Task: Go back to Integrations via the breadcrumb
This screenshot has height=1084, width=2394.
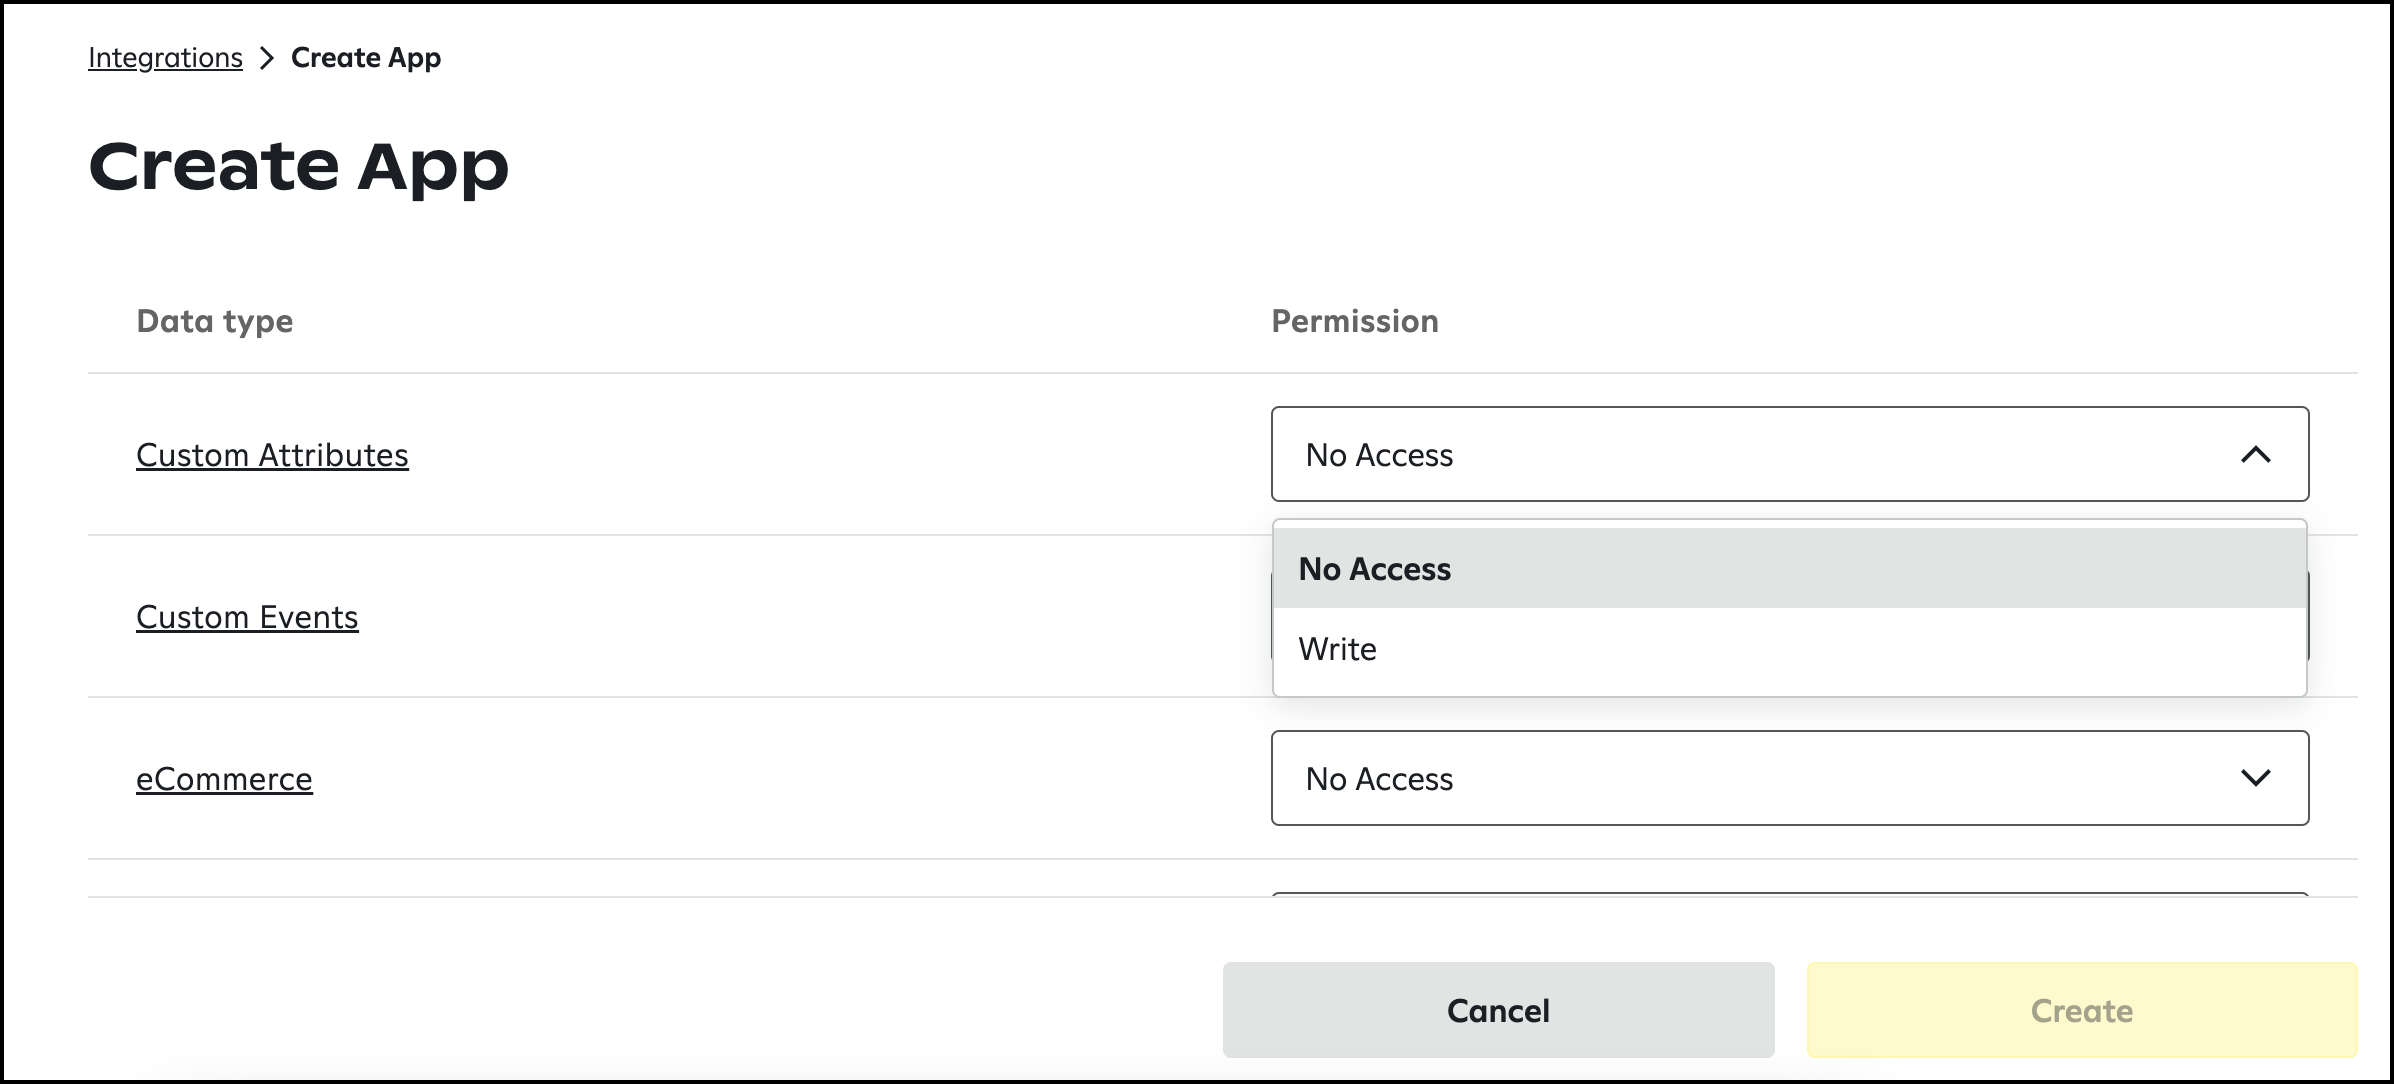Action: pos(165,58)
